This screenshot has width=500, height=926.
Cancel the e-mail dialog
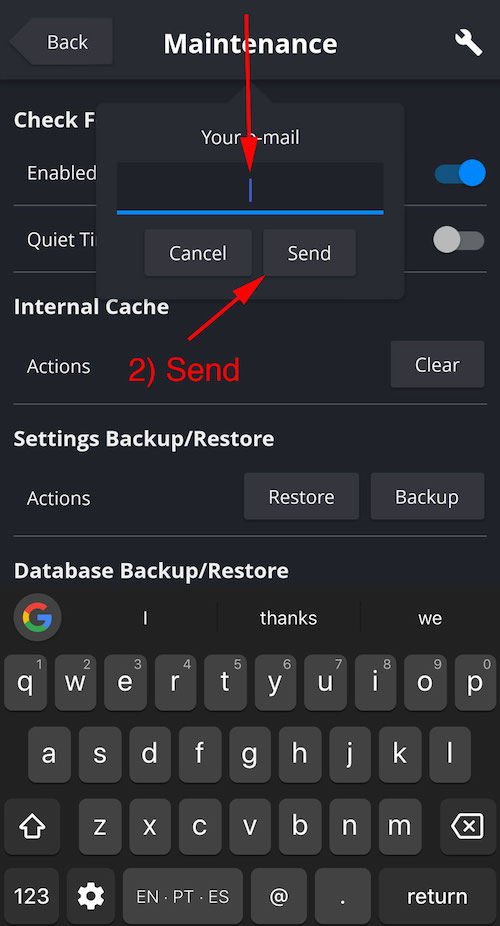click(198, 253)
